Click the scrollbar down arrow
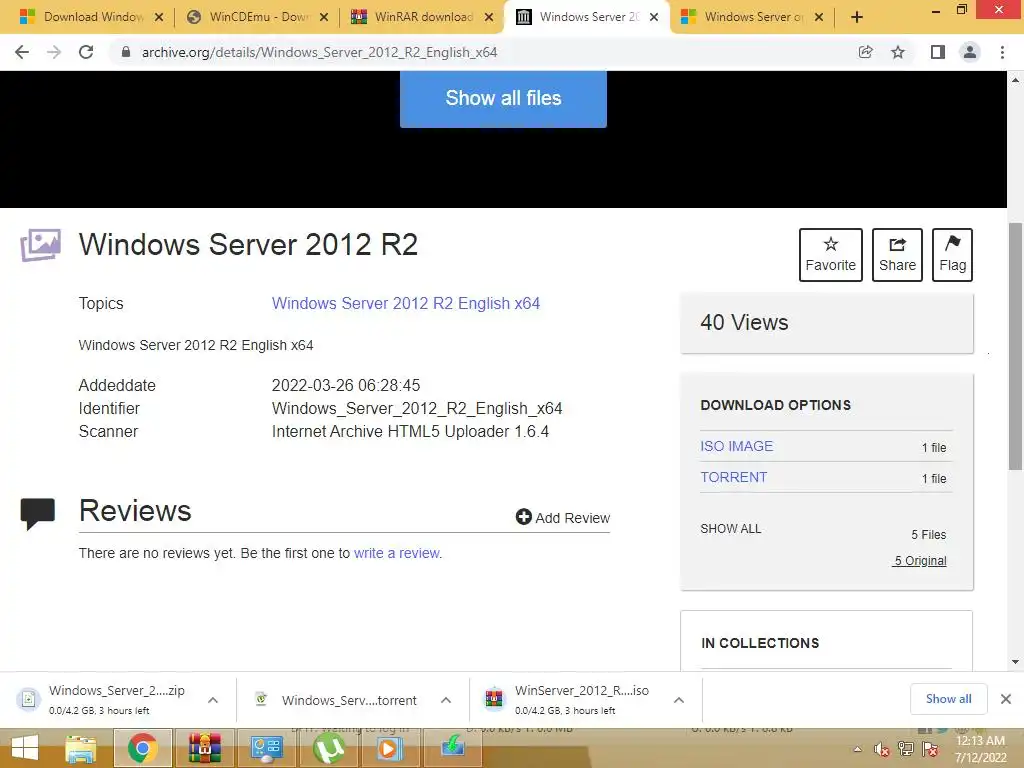Image resolution: width=1024 pixels, height=768 pixels. (x=1015, y=662)
